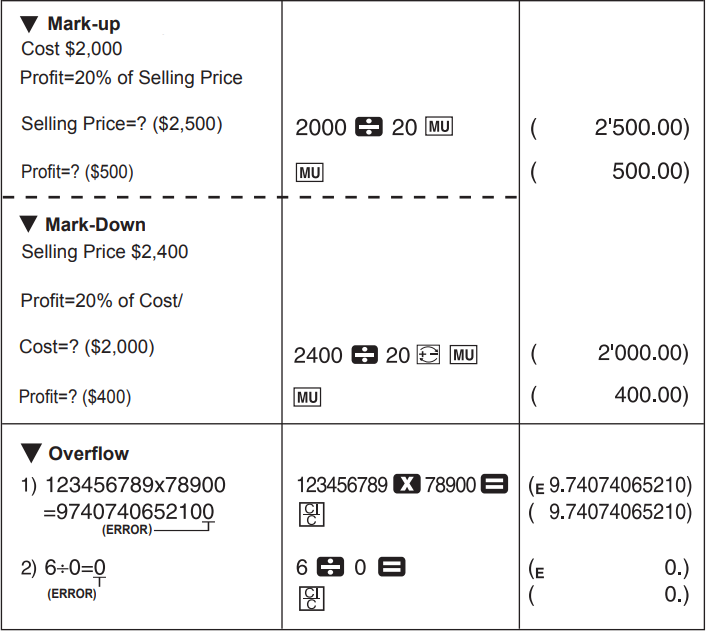706x632 pixels.
Task: Click the Selling Price=? ($2,500) text
Action: pyautogui.click(x=121, y=124)
